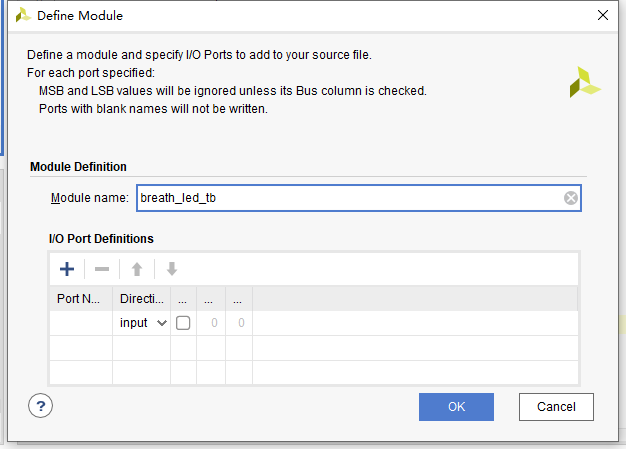The image size is (626, 449).
Task: Clear the module name with the X icon
Action: click(571, 198)
